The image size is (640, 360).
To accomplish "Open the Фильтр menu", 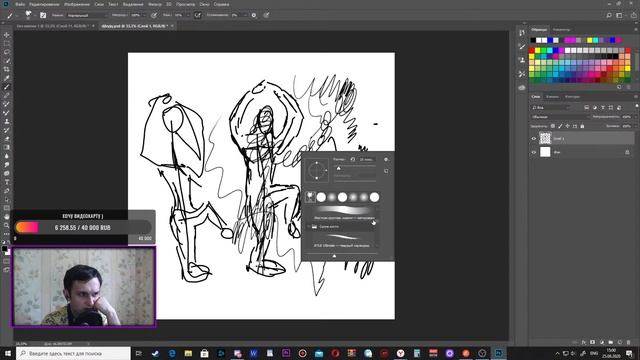I will tap(155, 4).
